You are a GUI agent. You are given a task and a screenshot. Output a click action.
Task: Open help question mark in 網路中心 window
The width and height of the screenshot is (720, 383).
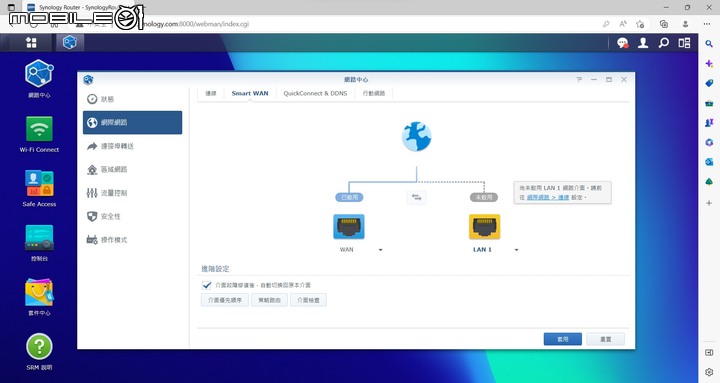[x=579, y=79]
